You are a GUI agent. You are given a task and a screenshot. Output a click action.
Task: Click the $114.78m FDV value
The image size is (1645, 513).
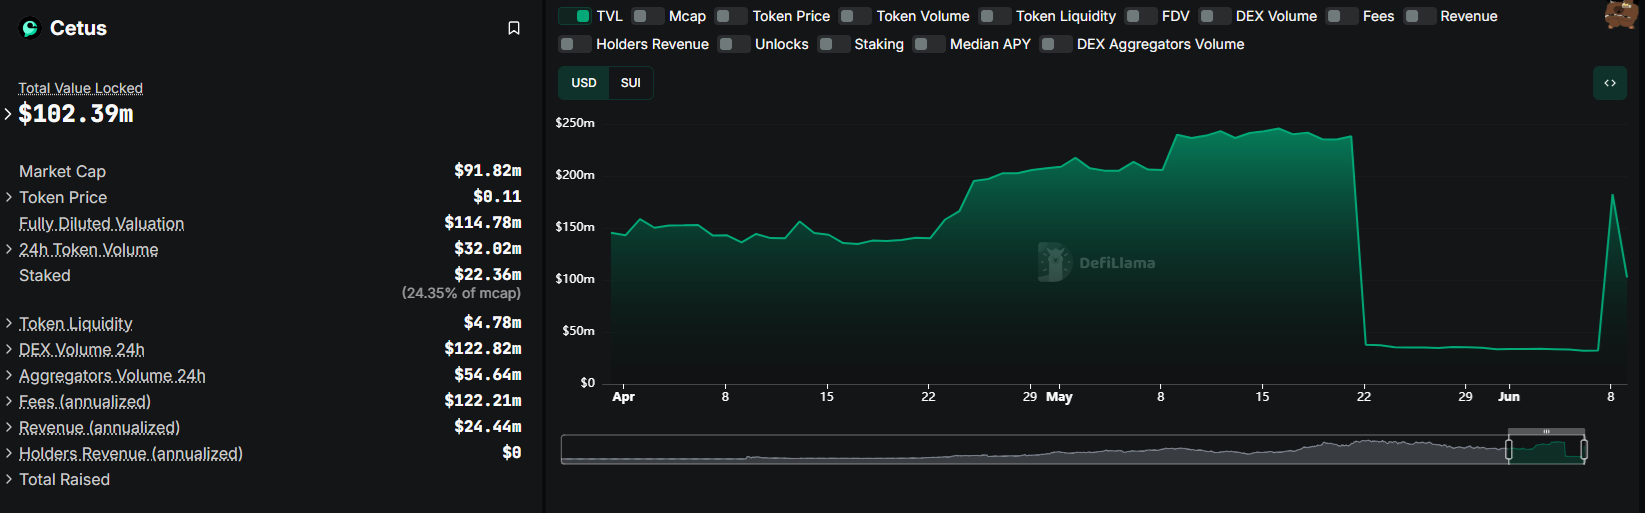click(483, 223)
